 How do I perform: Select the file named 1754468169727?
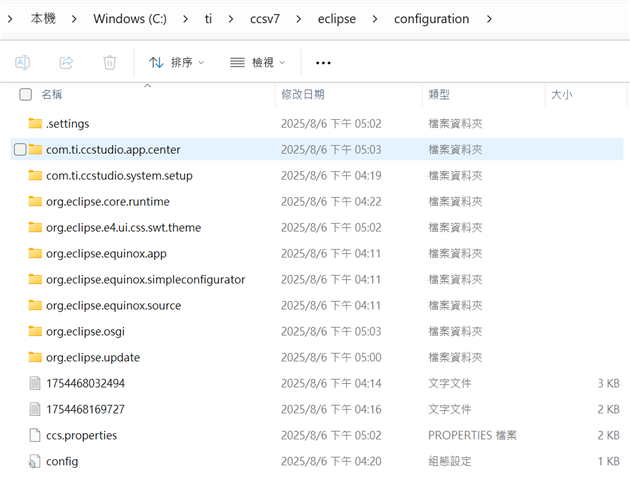85,409
